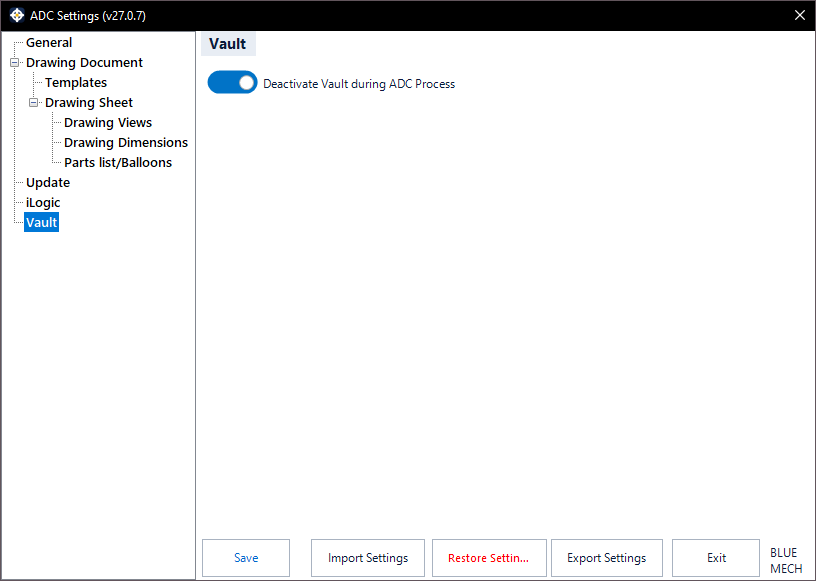This screenshot has height=581, width=816.
Task: Select Drawing Dimensions tree item
Action: [x=126, y=143]
